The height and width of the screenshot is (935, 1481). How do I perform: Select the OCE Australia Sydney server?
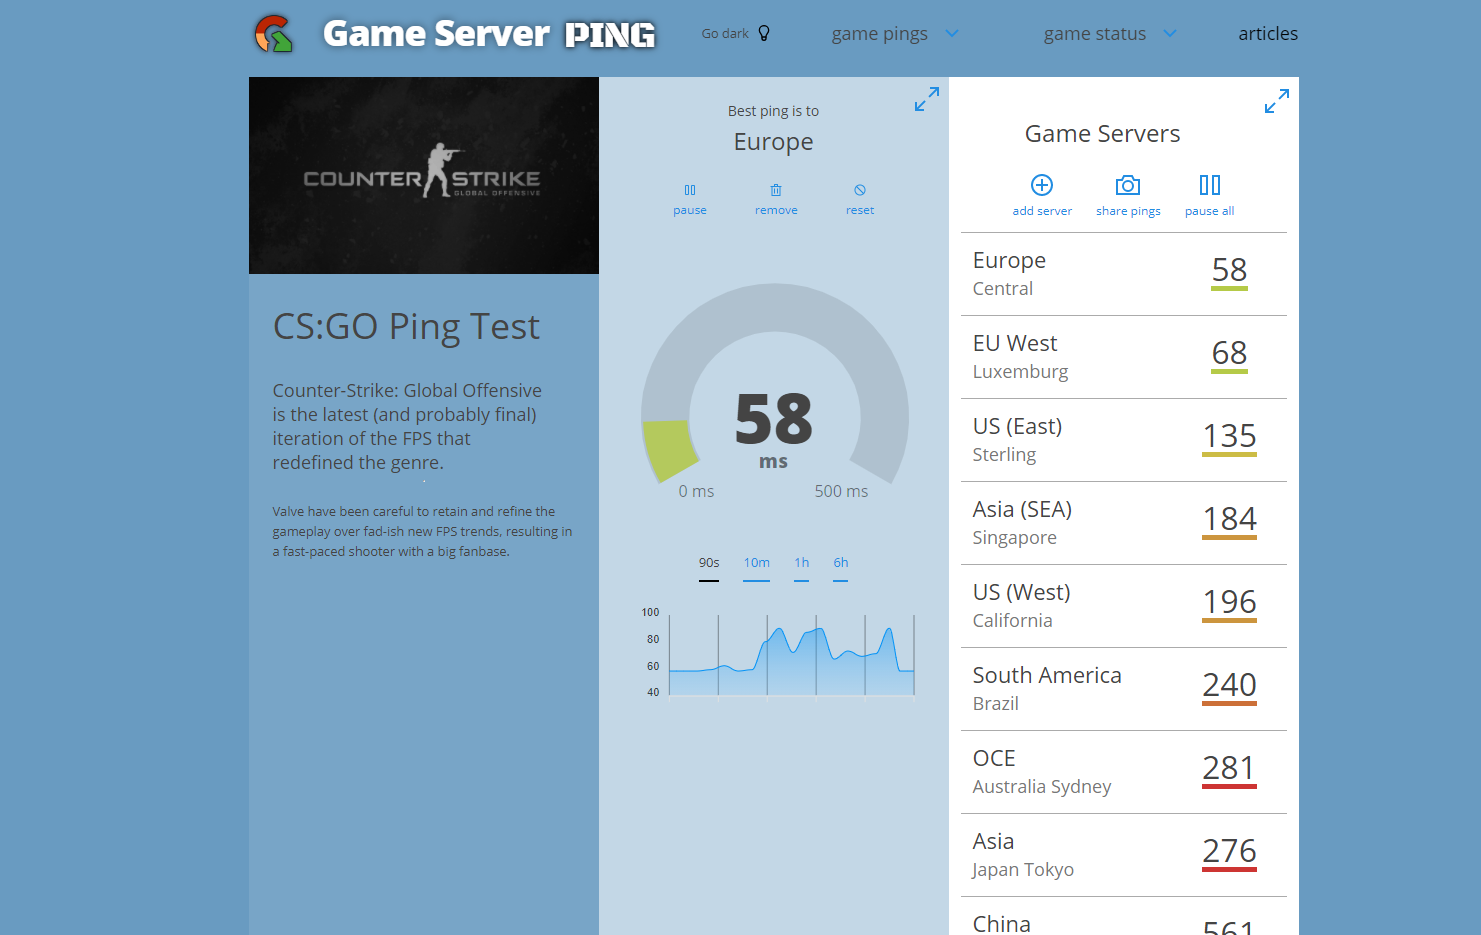1124,772
